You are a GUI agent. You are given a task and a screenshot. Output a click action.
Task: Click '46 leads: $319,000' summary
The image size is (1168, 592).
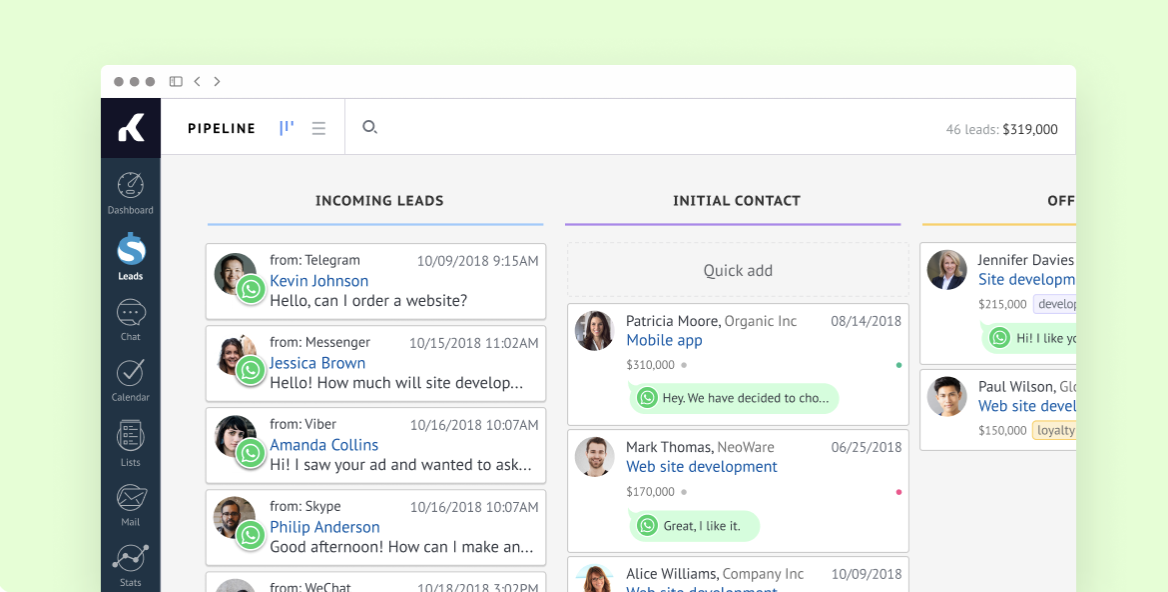pos(1002,129)
